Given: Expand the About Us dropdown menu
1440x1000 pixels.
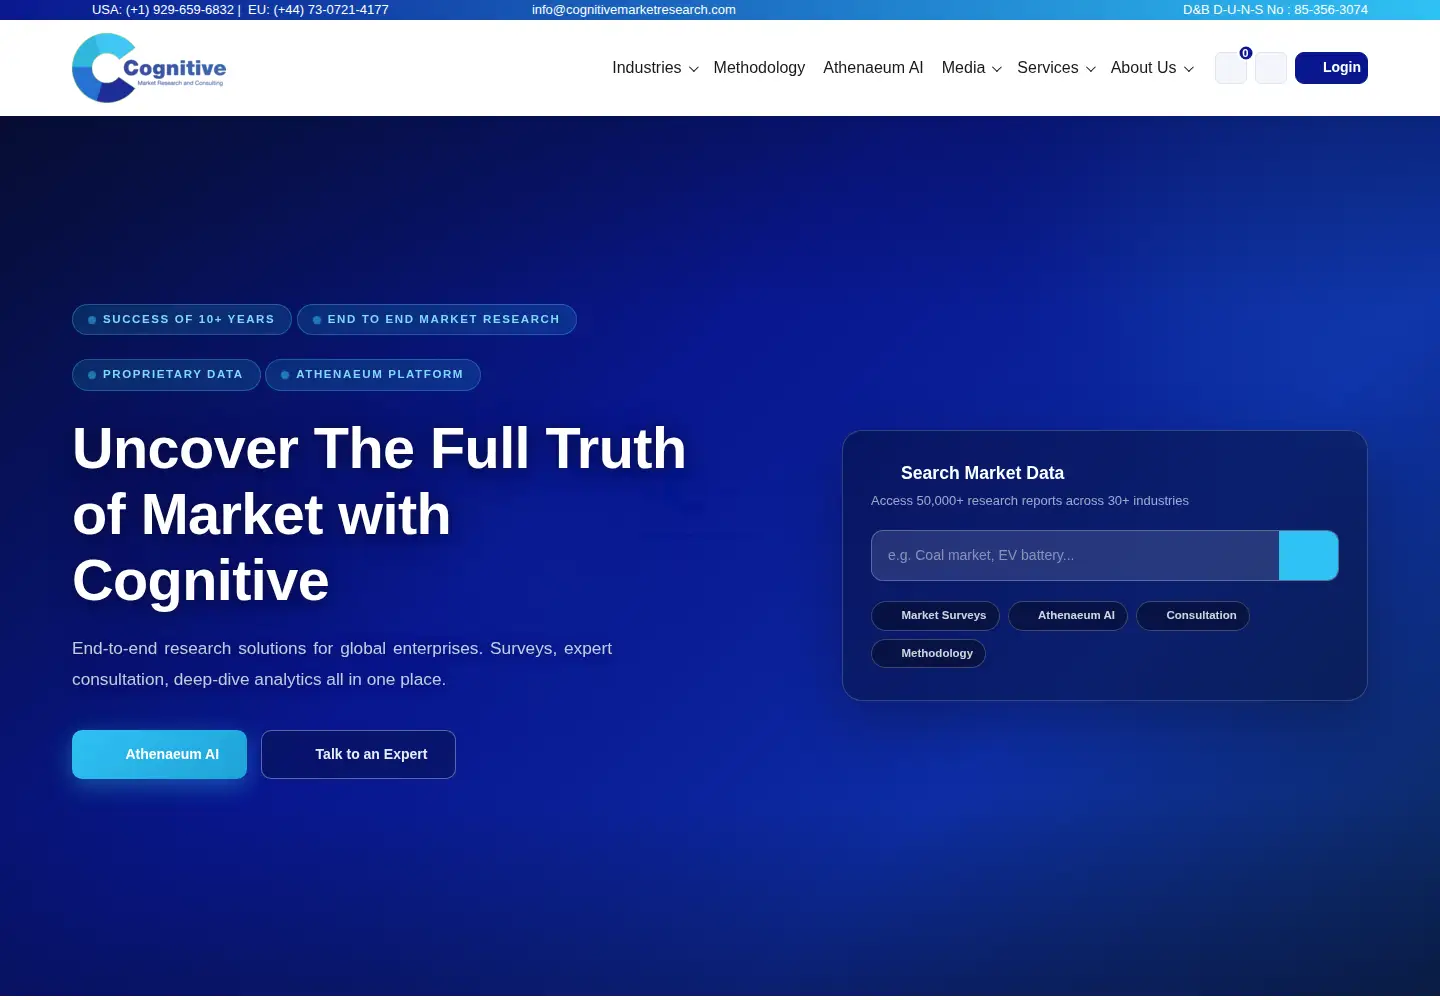Looking at the screenshot, I should 1152,68.
